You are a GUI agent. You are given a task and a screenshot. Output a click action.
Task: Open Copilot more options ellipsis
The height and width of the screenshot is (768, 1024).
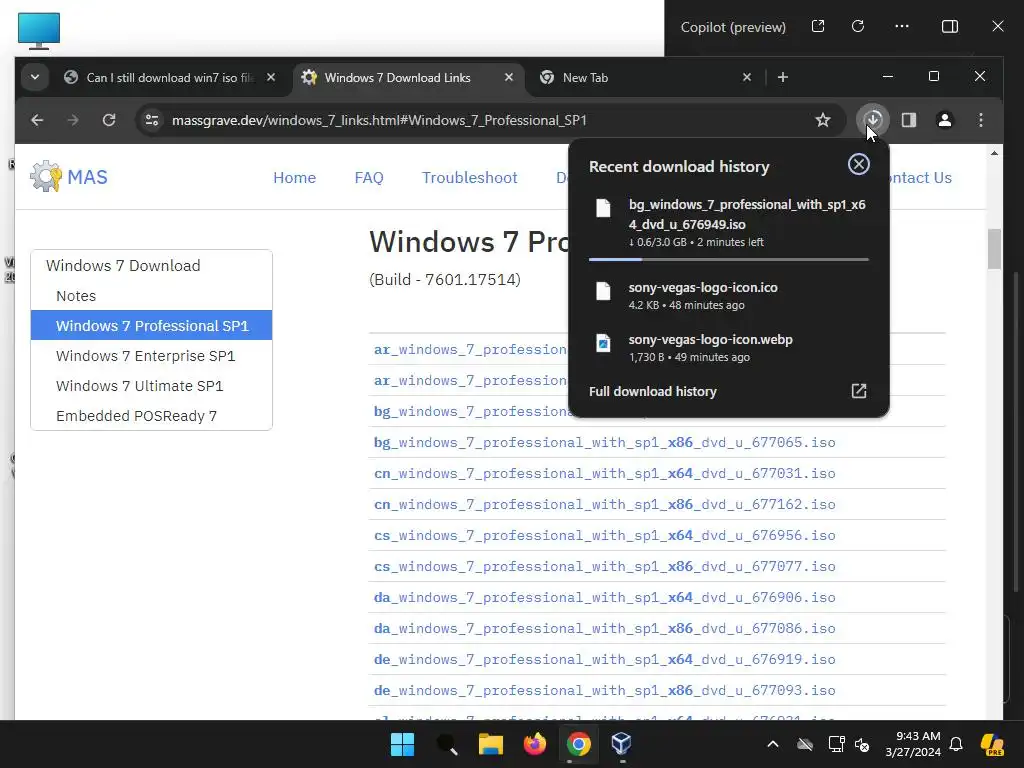(x=902, y=26)
